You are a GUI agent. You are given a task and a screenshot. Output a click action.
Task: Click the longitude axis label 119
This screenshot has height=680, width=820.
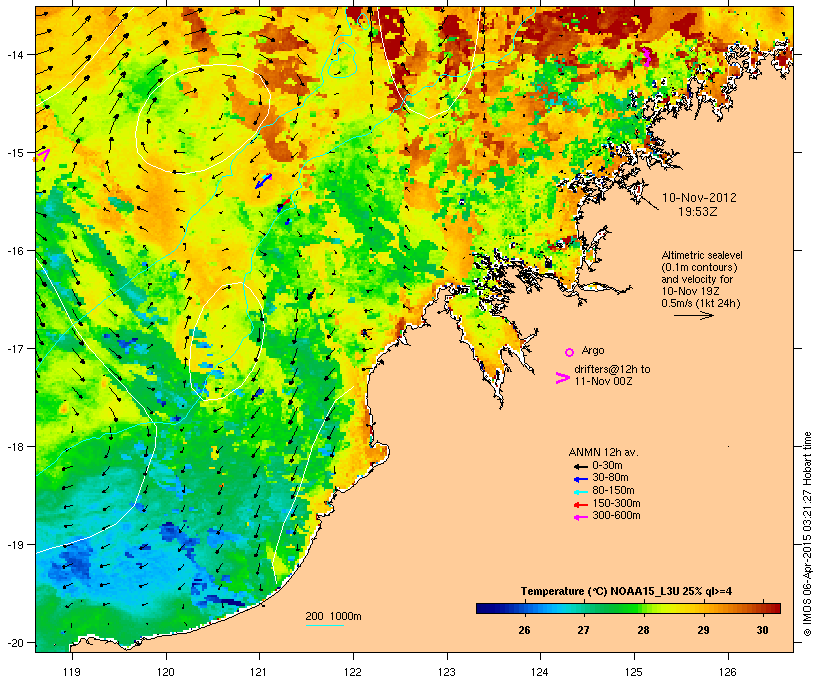point(72,672)
